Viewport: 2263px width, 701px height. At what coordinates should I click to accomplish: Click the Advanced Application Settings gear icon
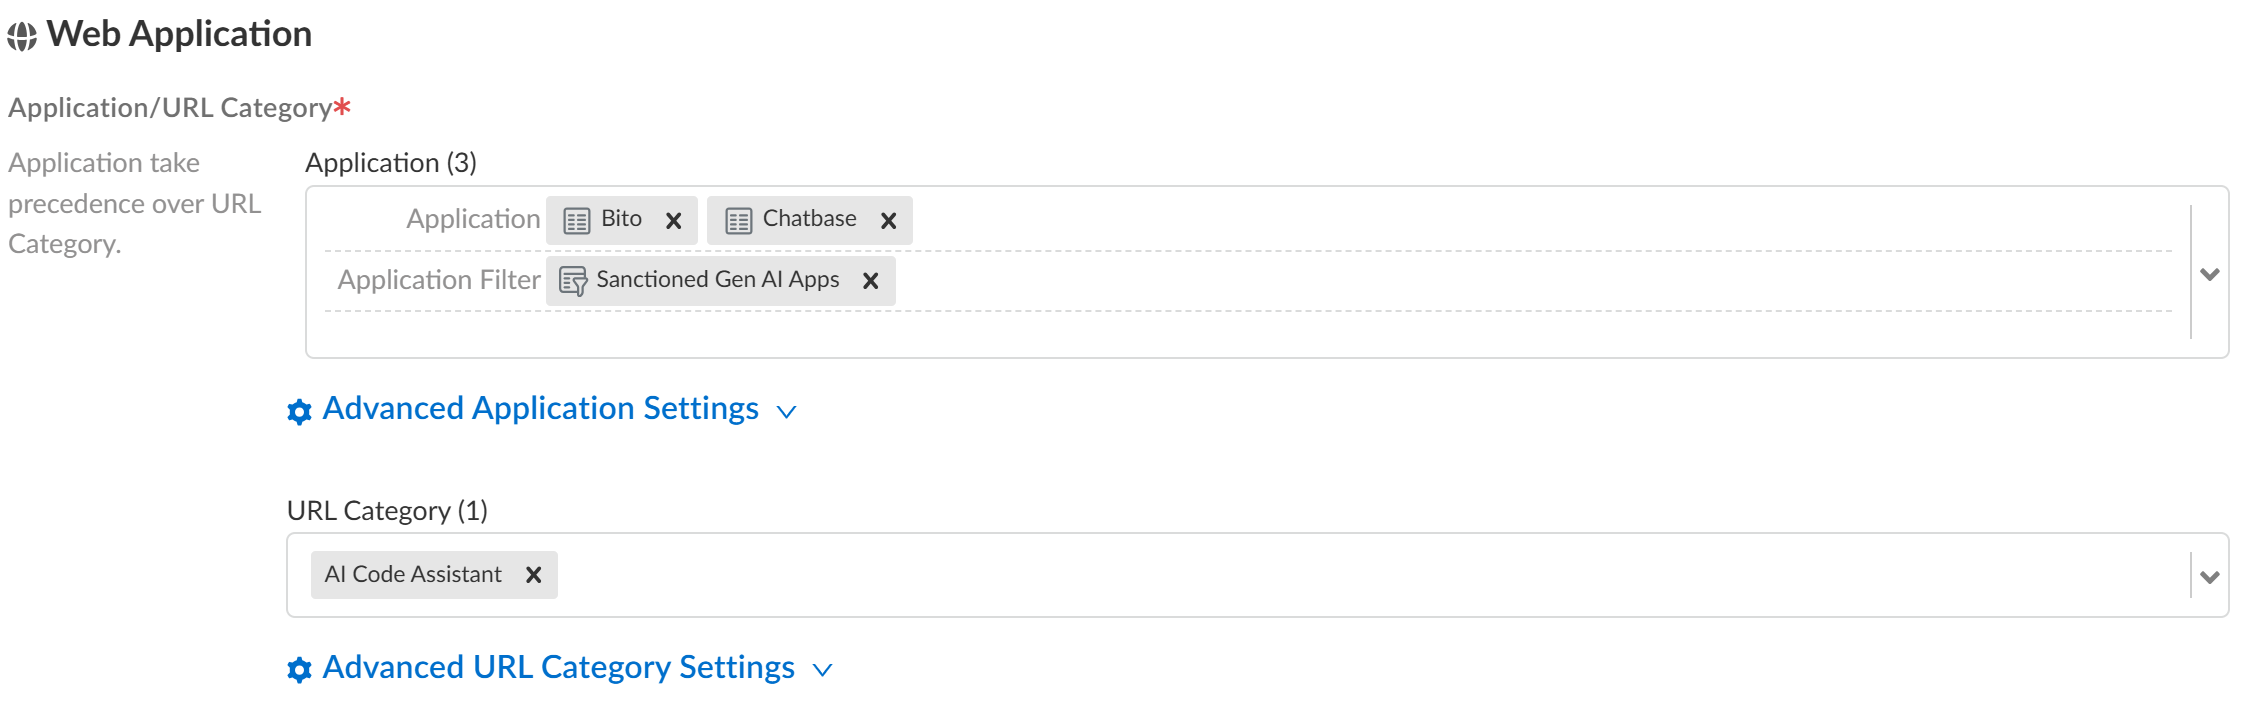(x=299, y=411)
